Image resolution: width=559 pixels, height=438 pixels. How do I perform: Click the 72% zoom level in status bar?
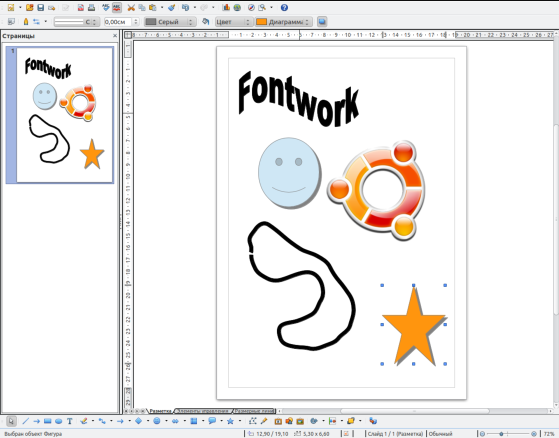pos(549,434)
